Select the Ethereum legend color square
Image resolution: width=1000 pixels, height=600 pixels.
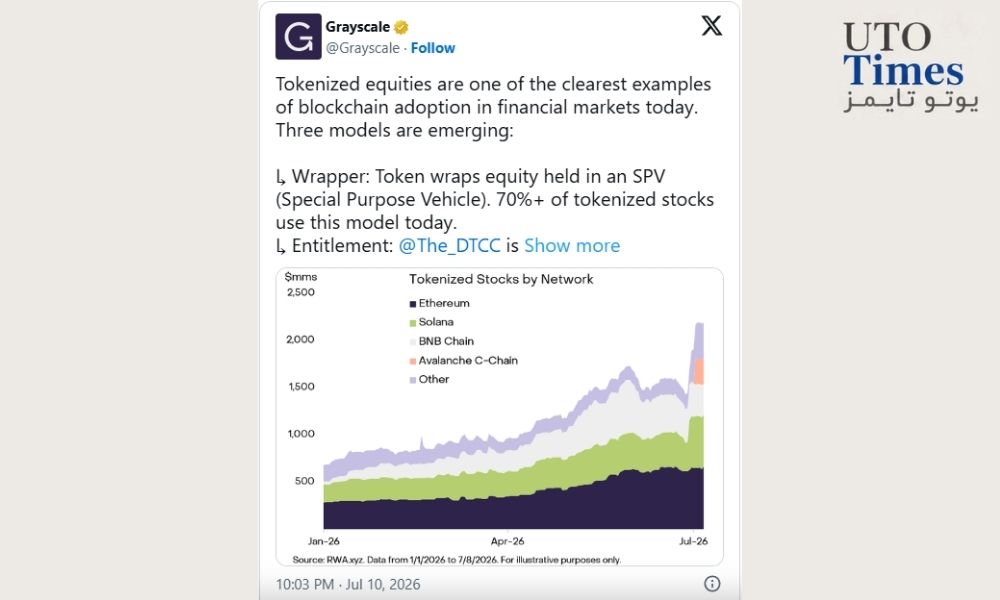pos(413,304)
